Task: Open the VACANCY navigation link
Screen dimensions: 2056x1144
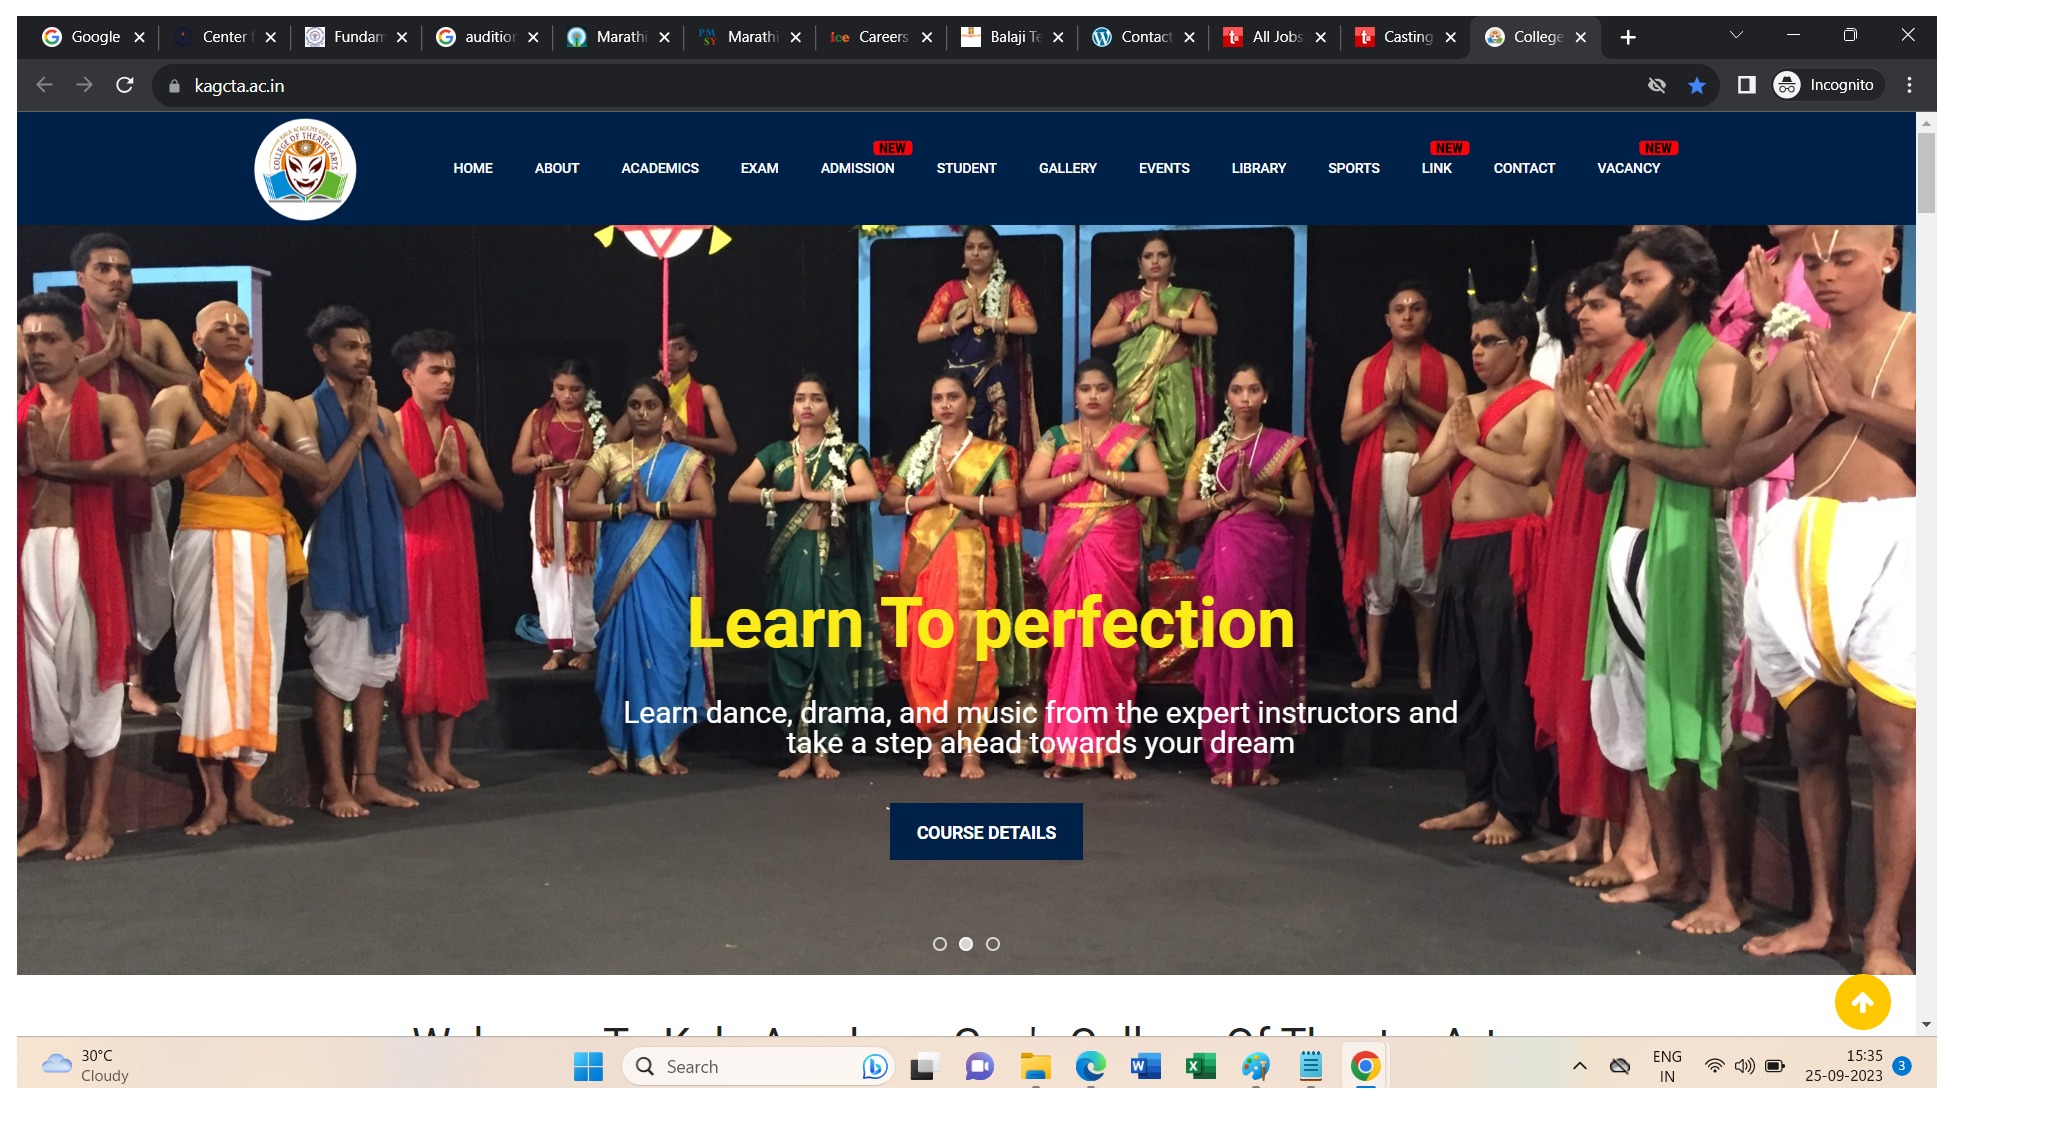Action: 1628,168
